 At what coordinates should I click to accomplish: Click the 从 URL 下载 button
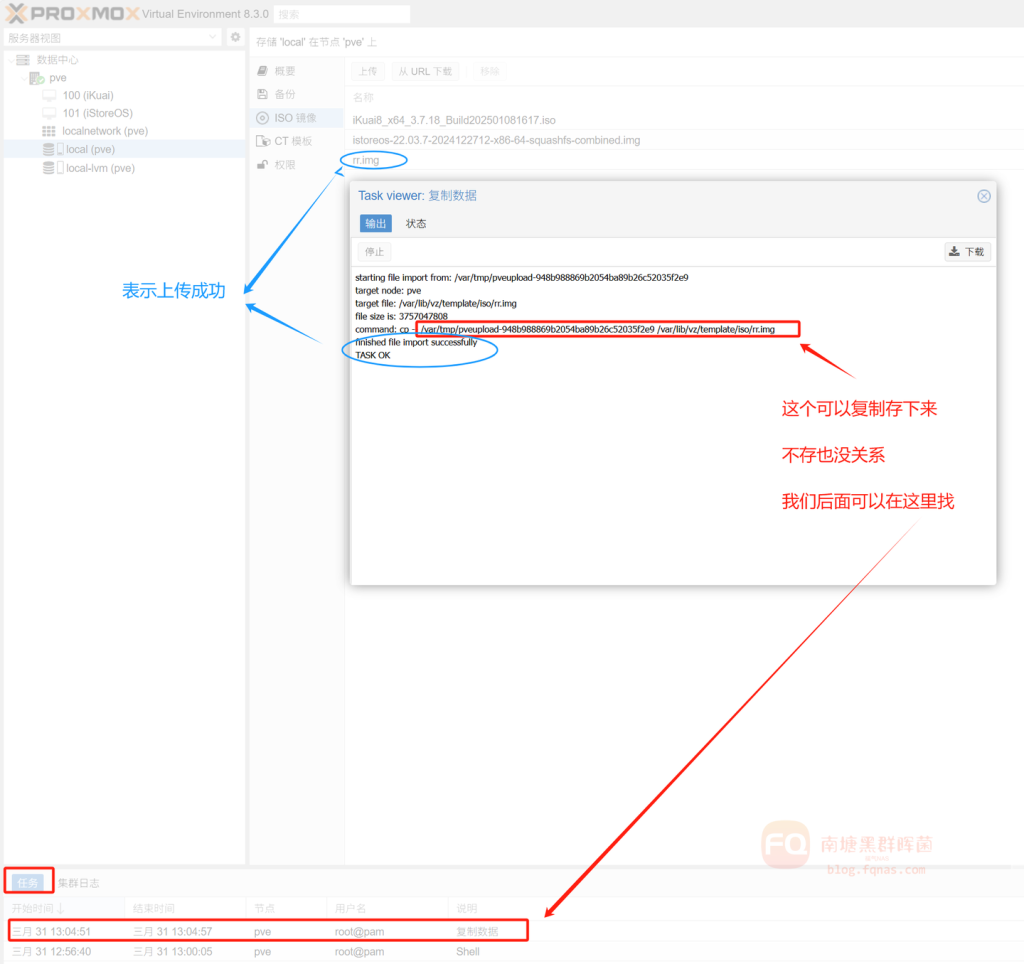click(424, 71)
